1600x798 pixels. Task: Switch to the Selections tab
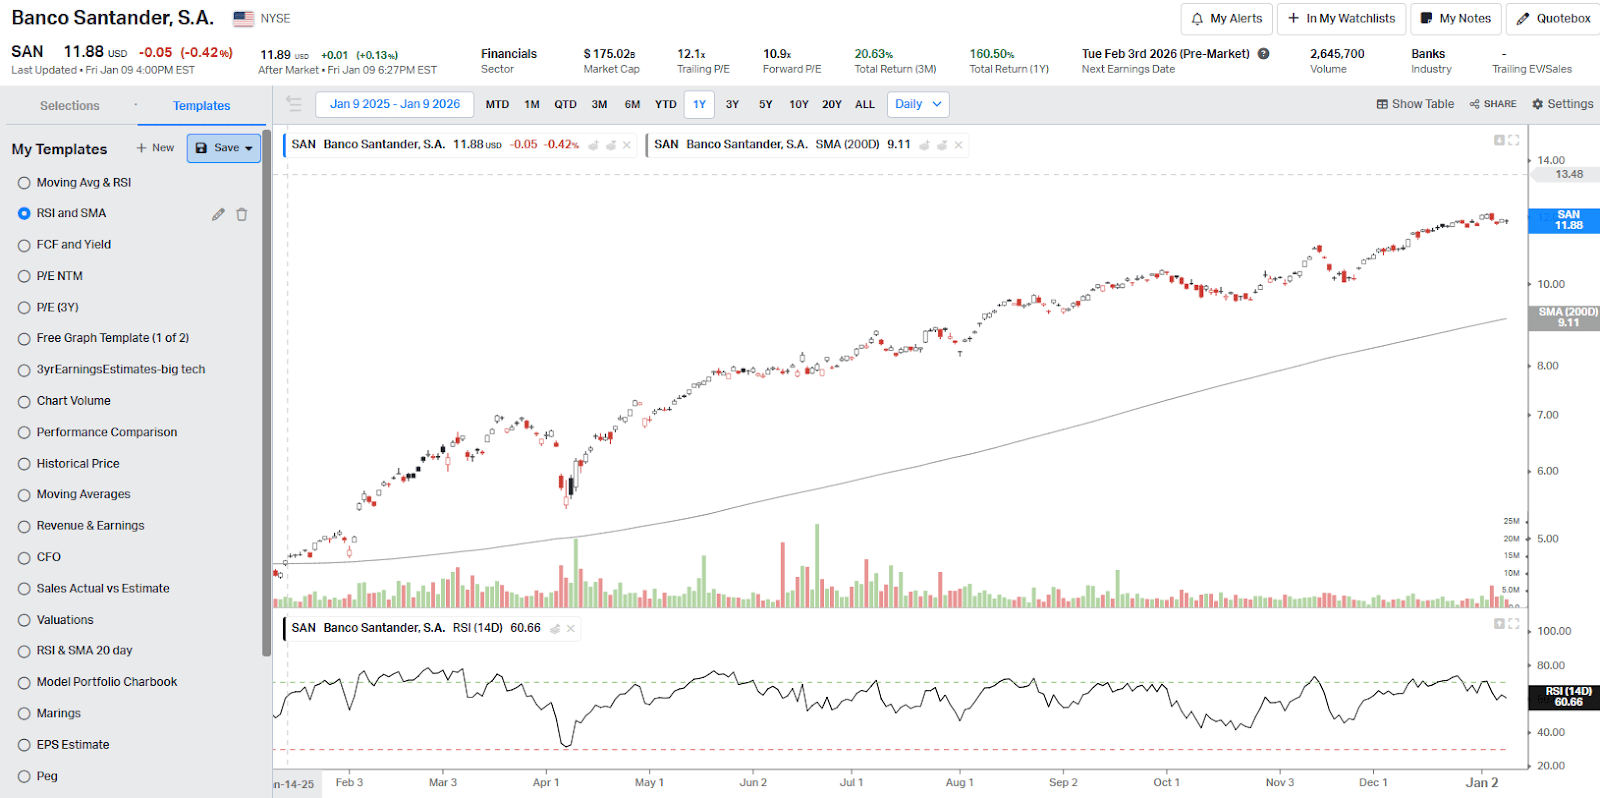[x=70, y=106]
